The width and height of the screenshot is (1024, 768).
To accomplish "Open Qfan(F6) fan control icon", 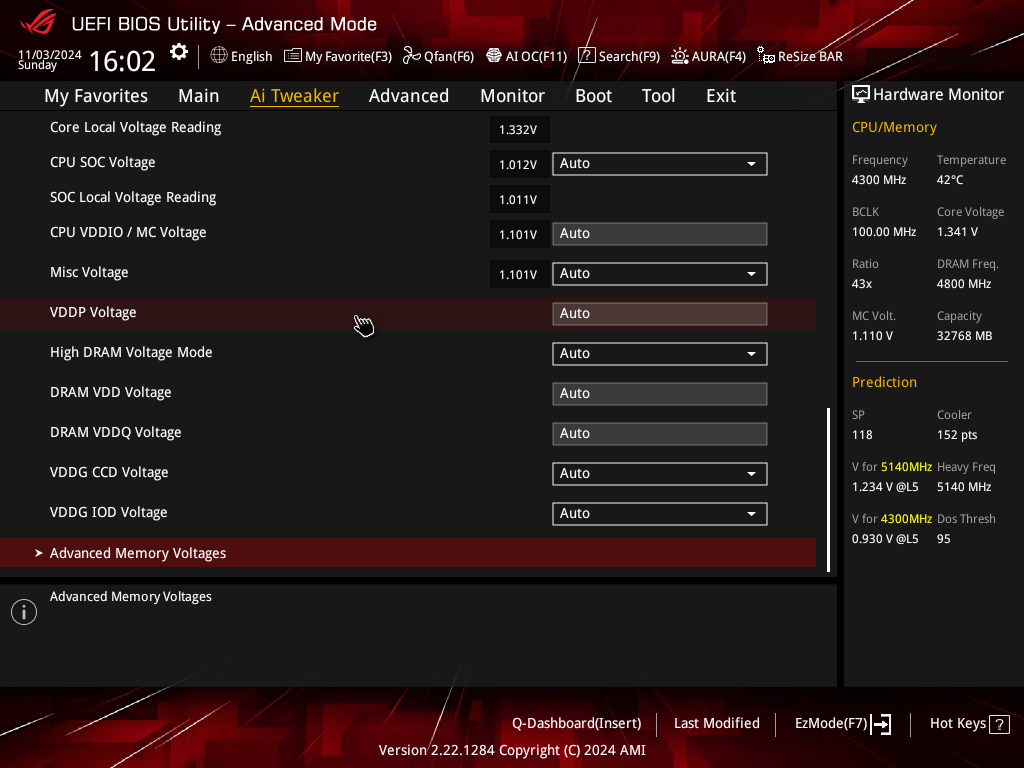I will [411, 56].
